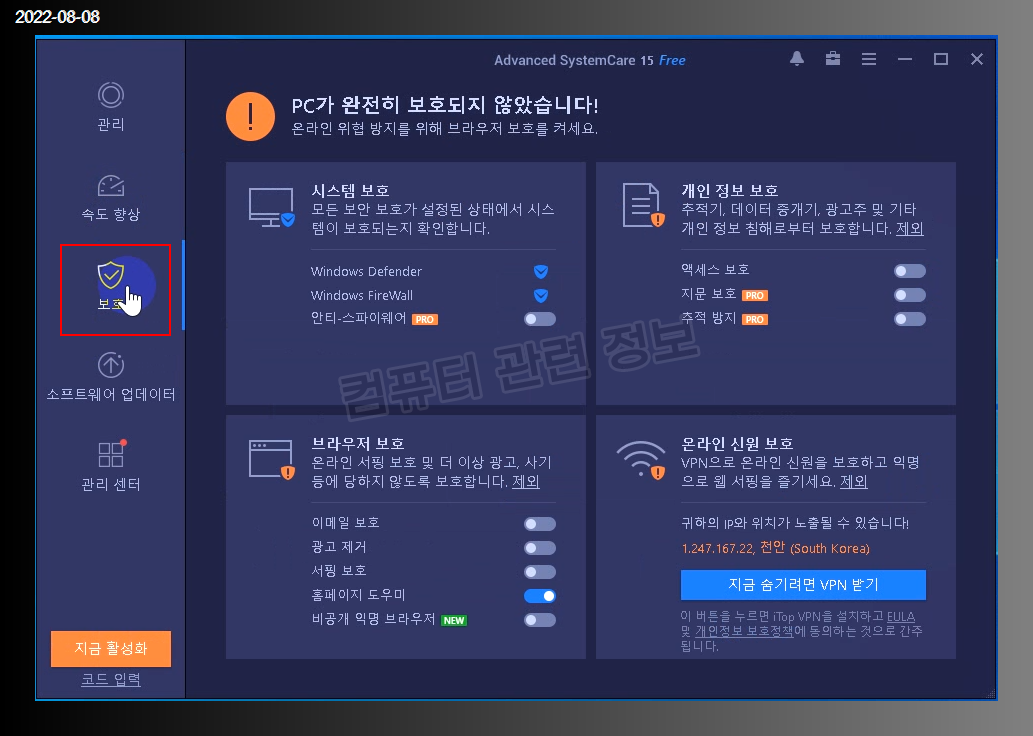Click the orange warning exclamation icon
This screenshot has width=1033, height=736.
click(x=250, y=116)
